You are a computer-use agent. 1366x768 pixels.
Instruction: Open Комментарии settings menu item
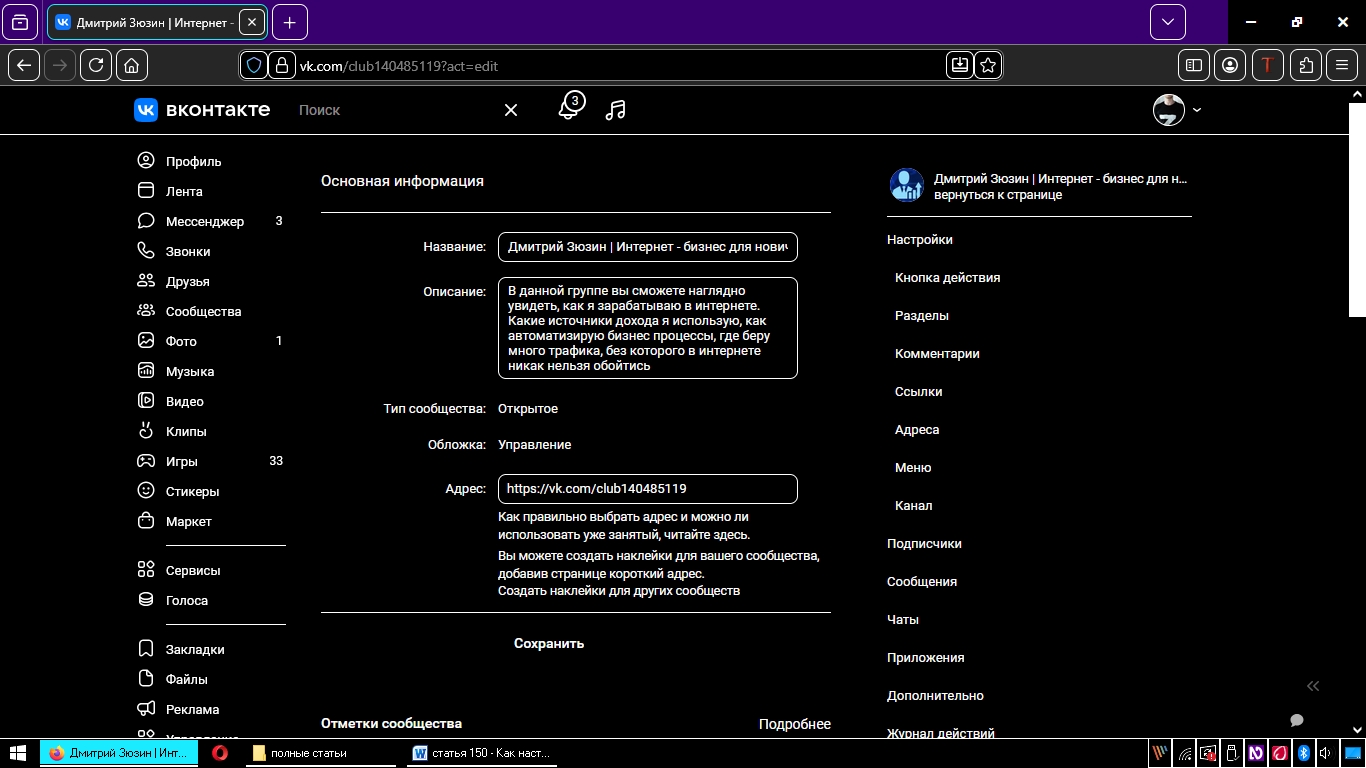coord(937,354)
